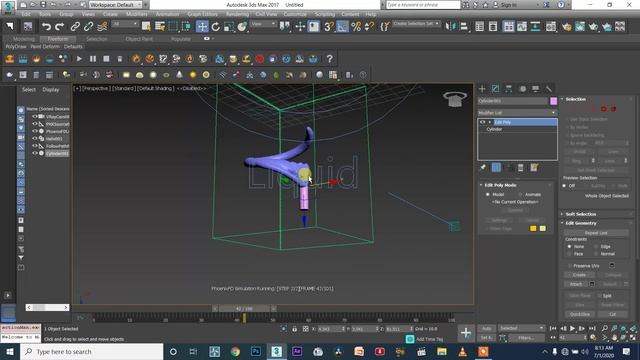Click the Create button in Edit Geometry
Image resolution: width=640 pixels, height=360 pixels.
pyautogui.click(x=579, y=275)
